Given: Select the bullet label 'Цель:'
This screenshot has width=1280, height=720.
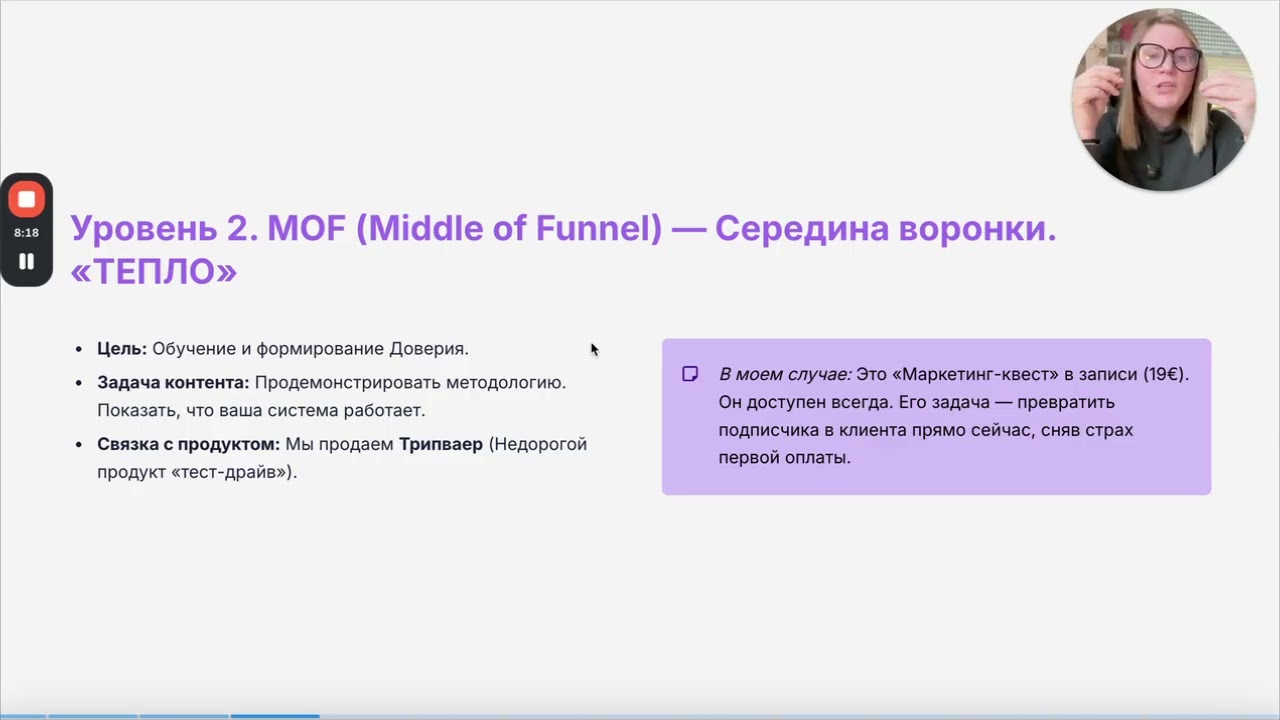Looking at the screenshot, I should [x=122, y=349].
